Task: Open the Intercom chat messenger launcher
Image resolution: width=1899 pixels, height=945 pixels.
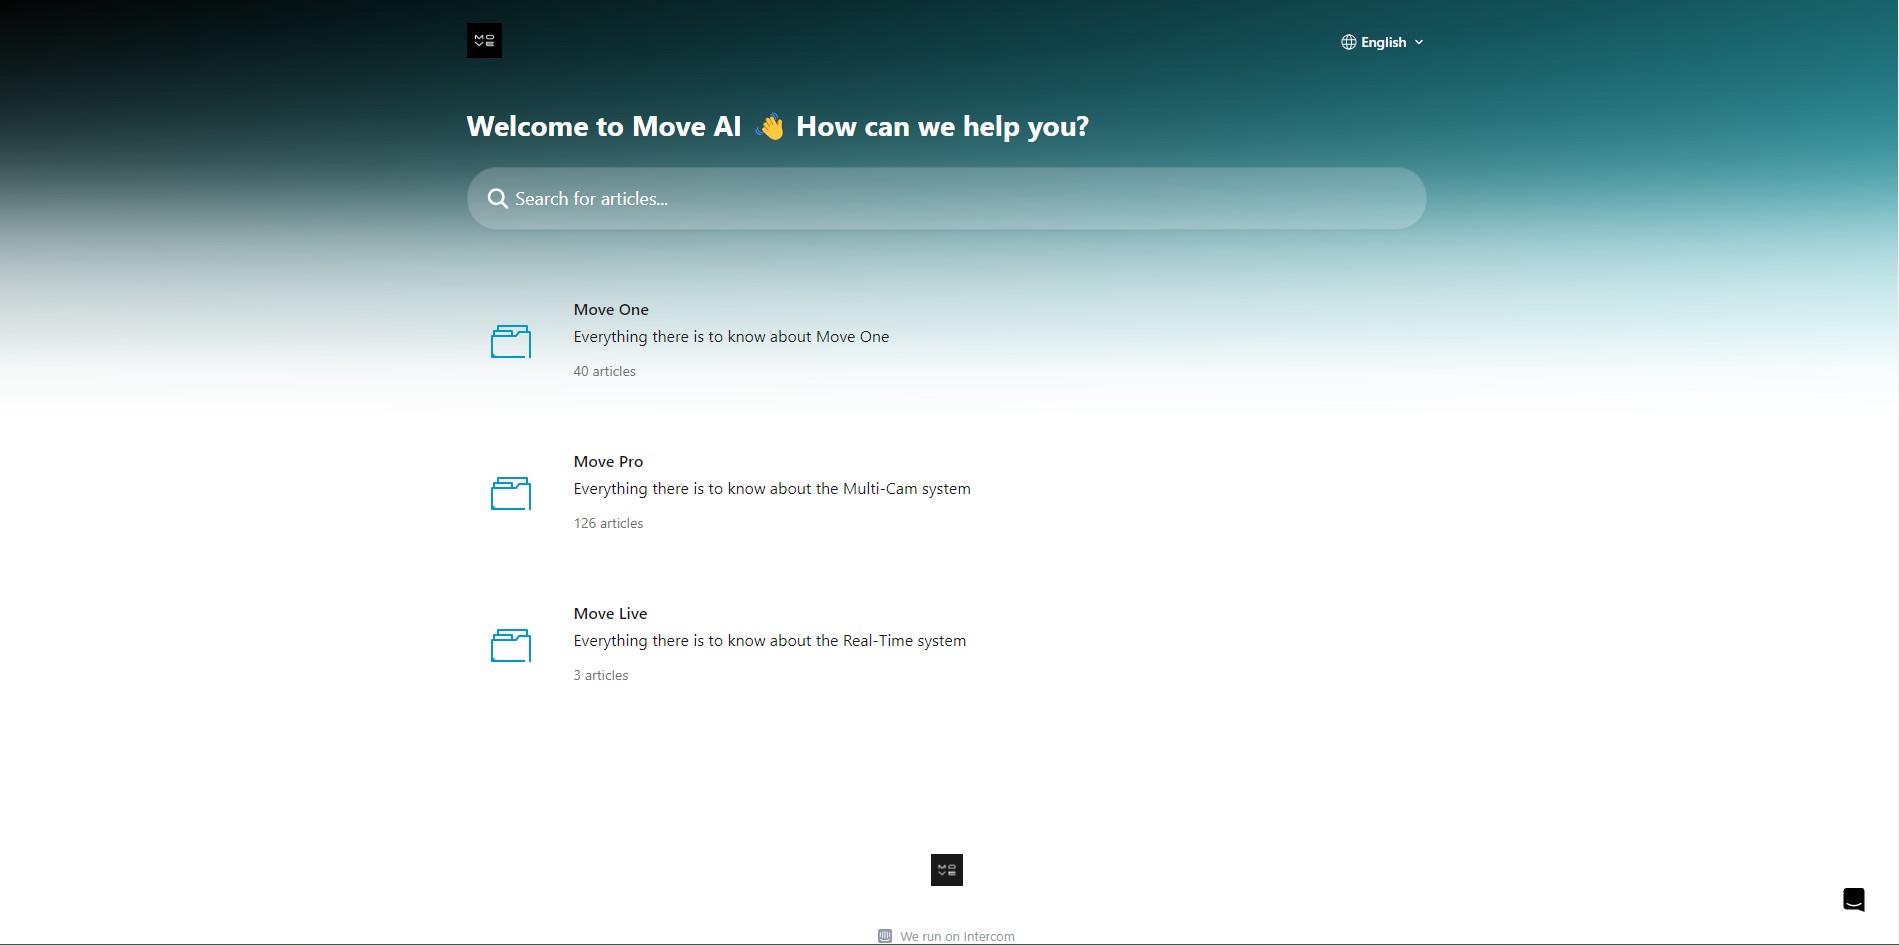Action: tap(1854, 899)
